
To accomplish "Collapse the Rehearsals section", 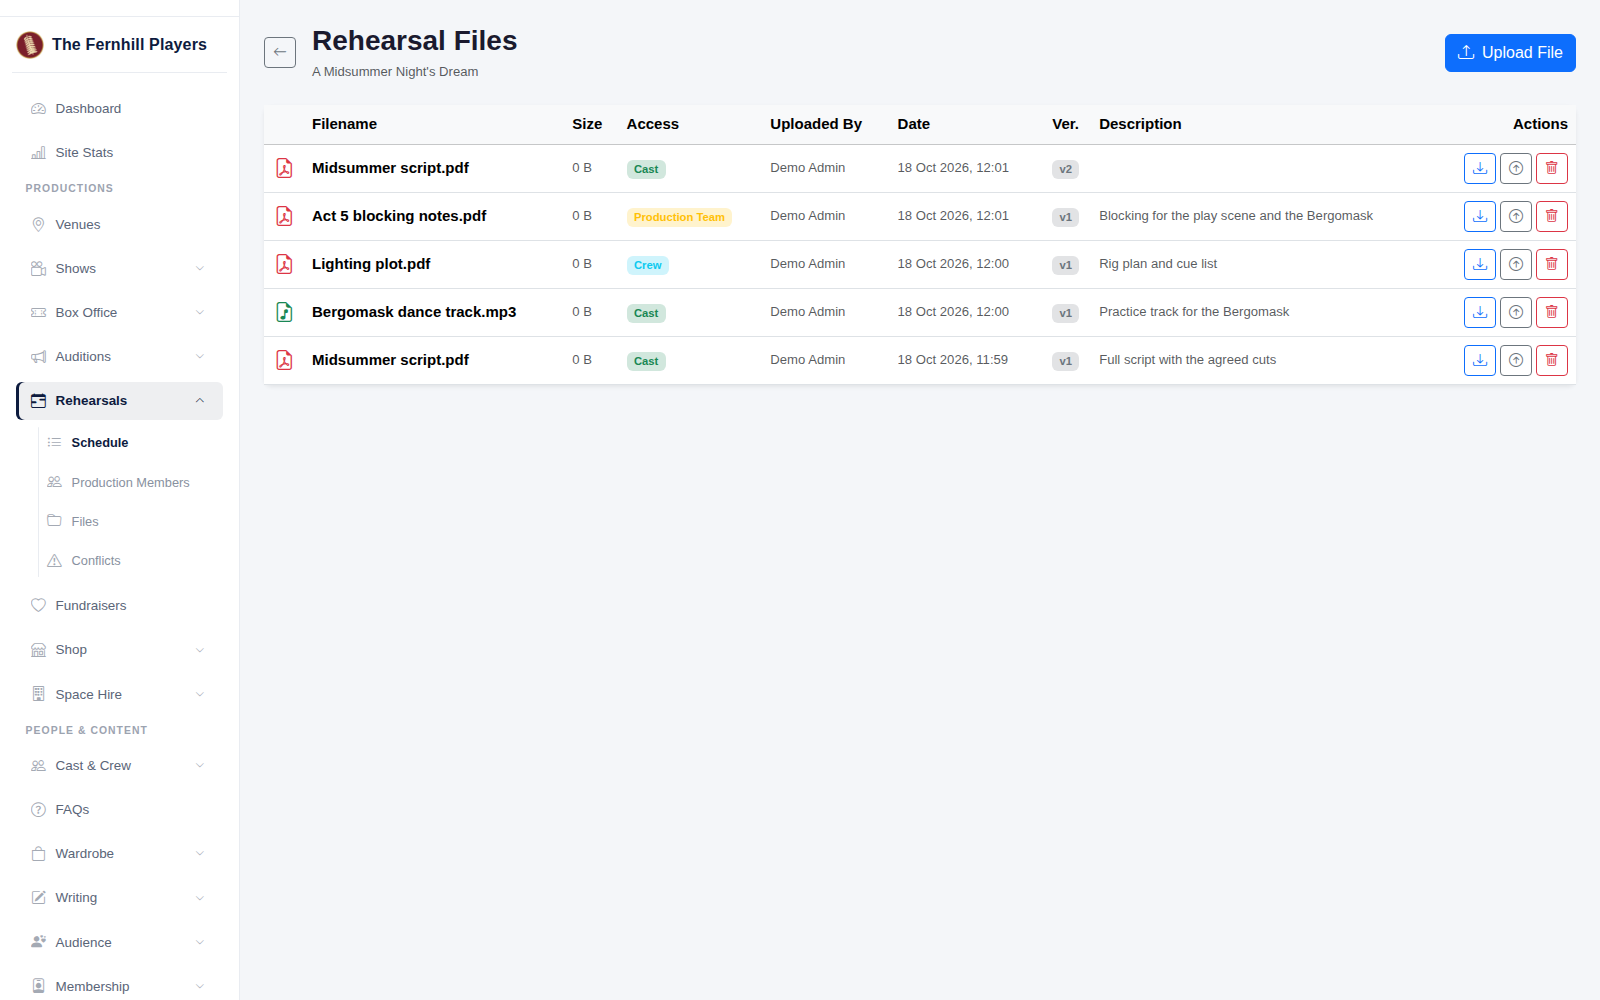I will click(120, 401).
